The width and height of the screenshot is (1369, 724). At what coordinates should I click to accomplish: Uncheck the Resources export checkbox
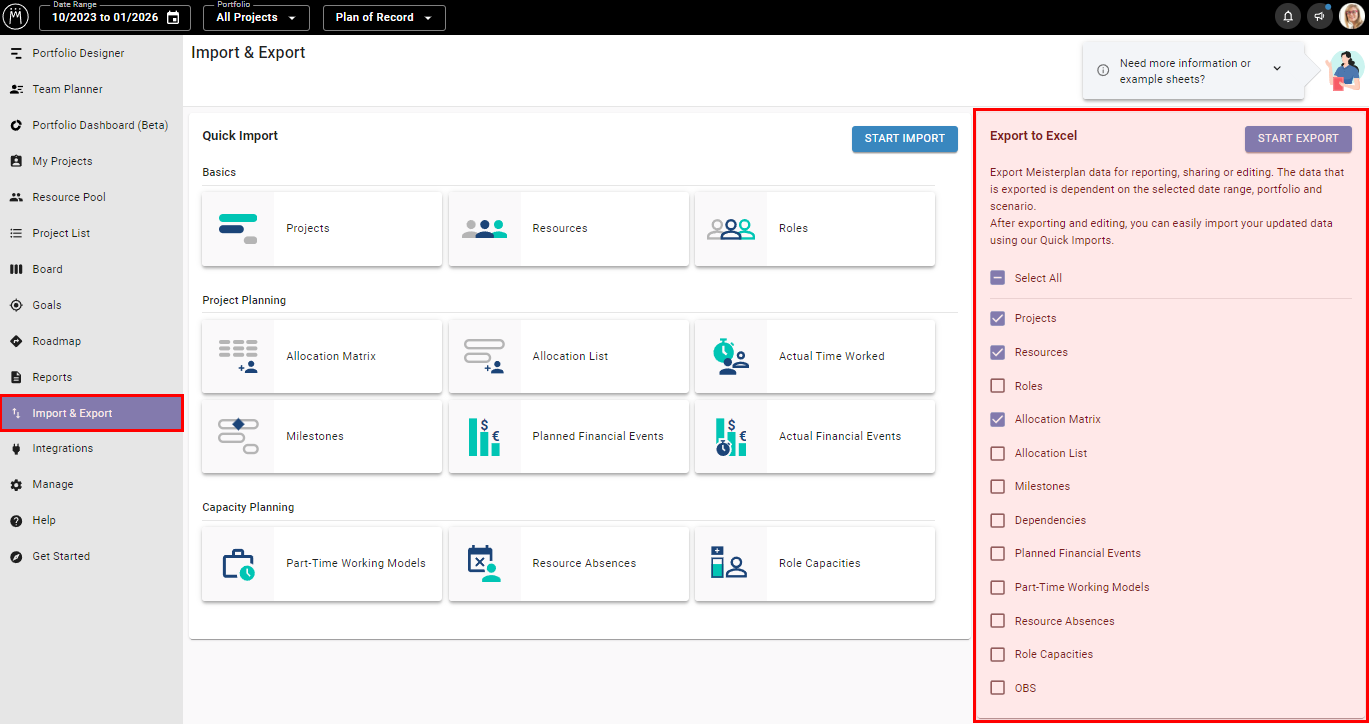coord(997,352)
